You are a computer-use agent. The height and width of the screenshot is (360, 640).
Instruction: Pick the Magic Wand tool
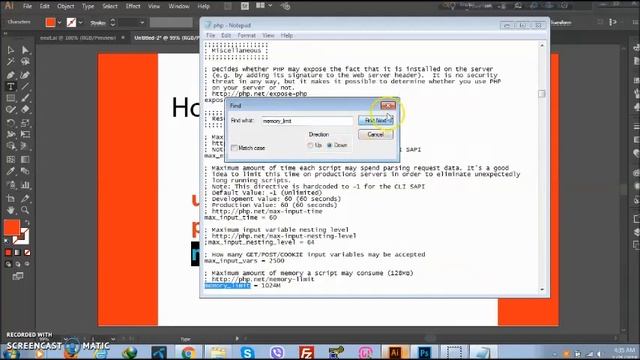pos(11,62)
